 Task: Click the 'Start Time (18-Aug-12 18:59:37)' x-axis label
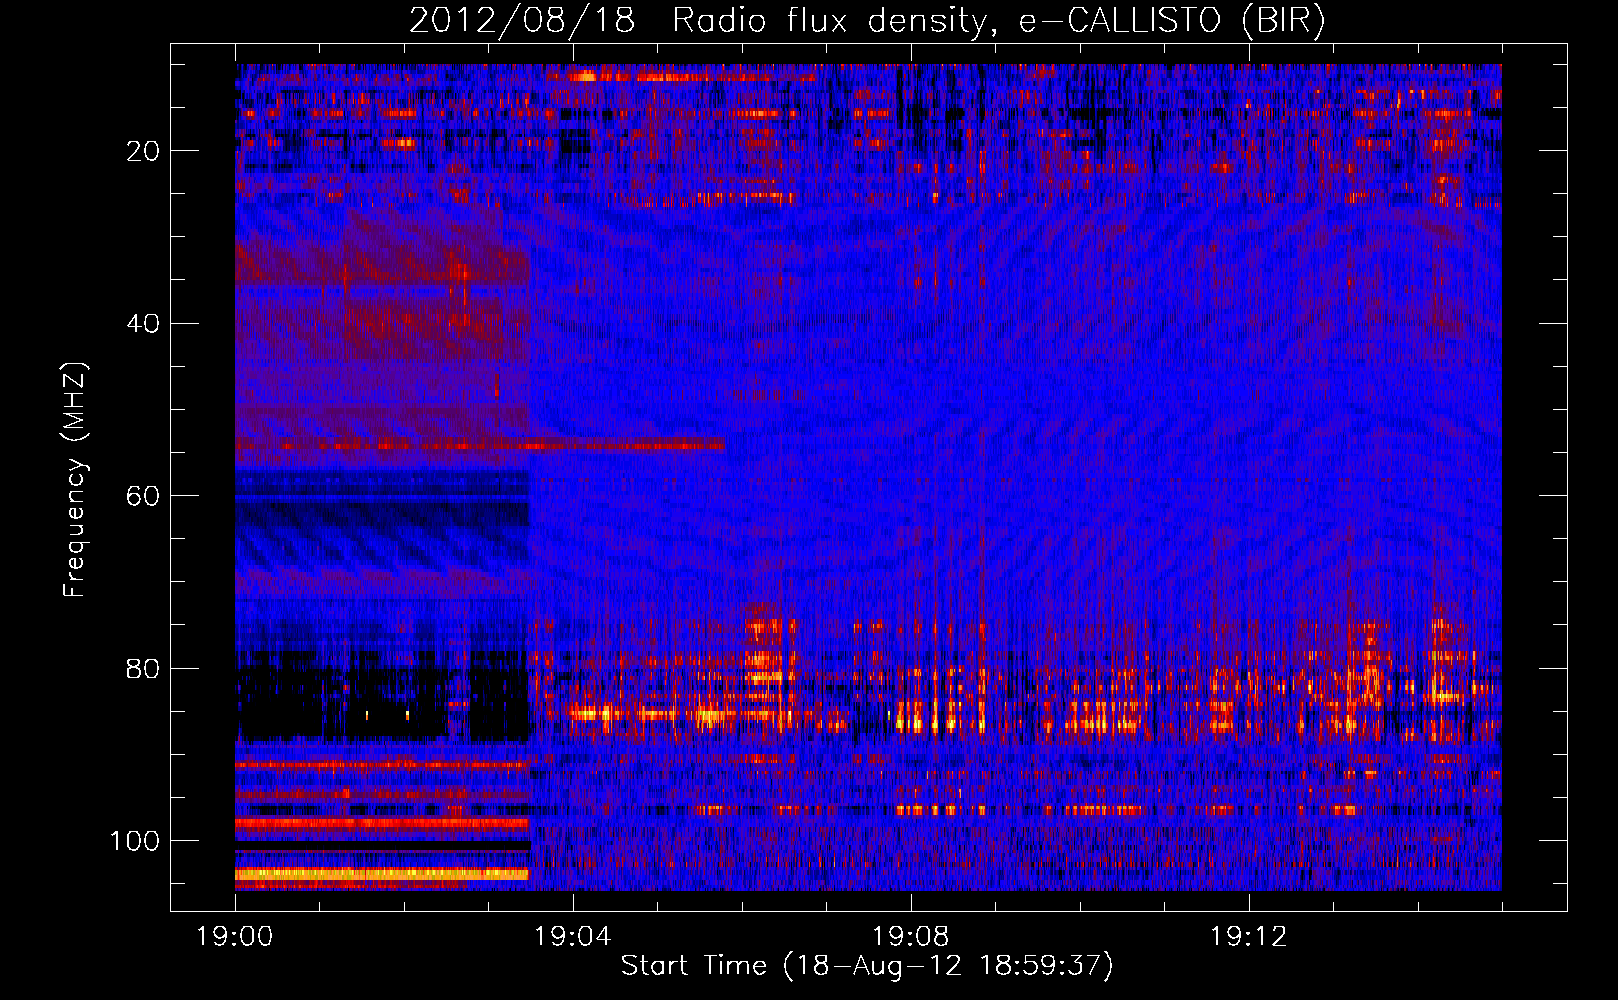867,966
